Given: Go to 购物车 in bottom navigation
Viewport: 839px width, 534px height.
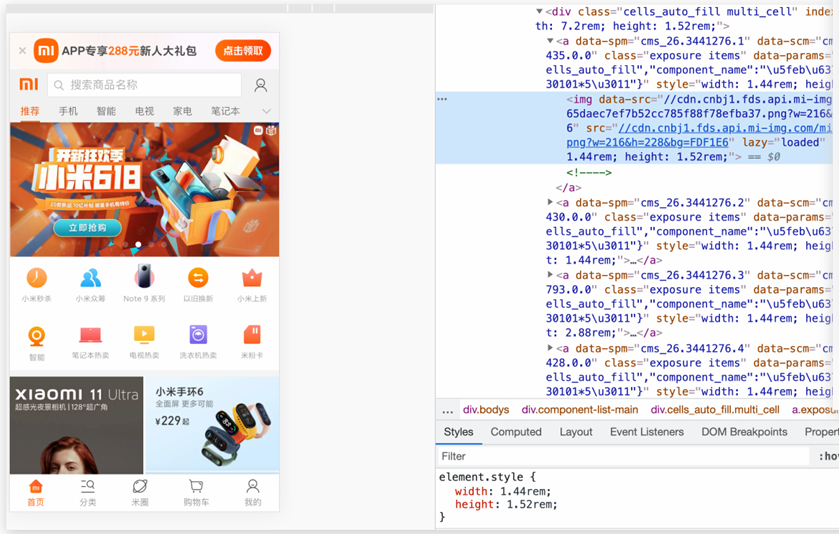Looking at the screenshot, I should click(196, 493).
